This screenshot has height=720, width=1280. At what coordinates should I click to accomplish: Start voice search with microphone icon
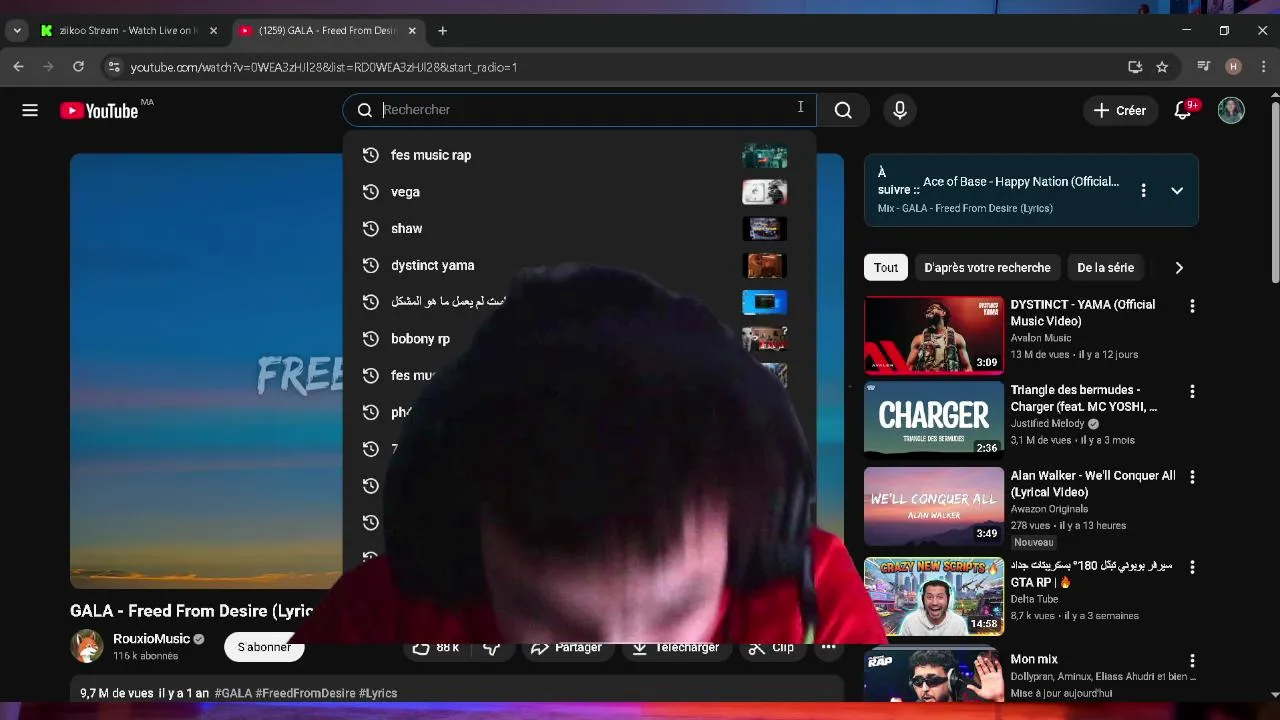pos(900,110)
